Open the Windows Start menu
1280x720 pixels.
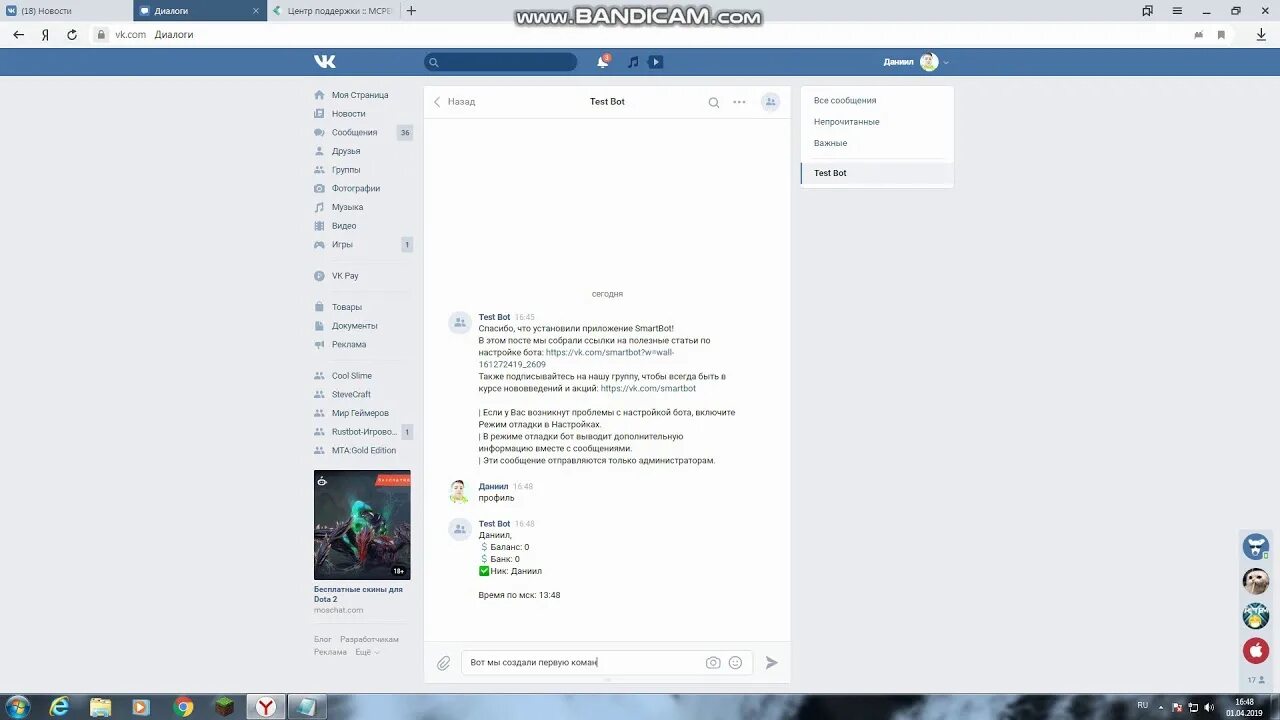pyautogui.click(x=17, y=707)
